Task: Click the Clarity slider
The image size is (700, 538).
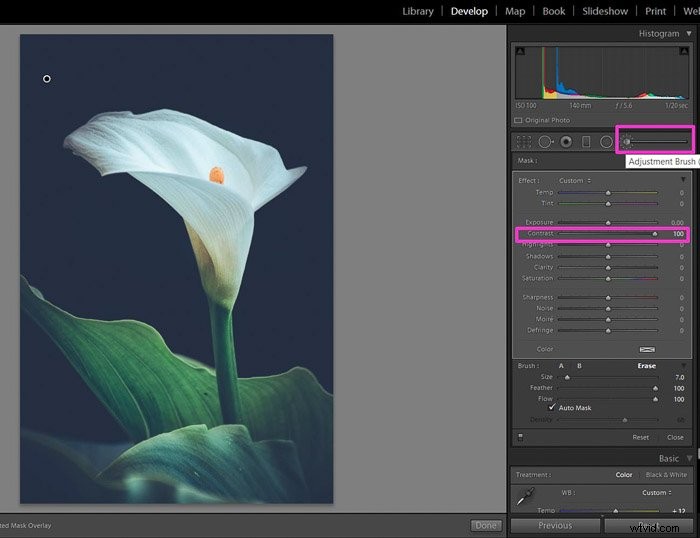Action: [x=608, y=268]
